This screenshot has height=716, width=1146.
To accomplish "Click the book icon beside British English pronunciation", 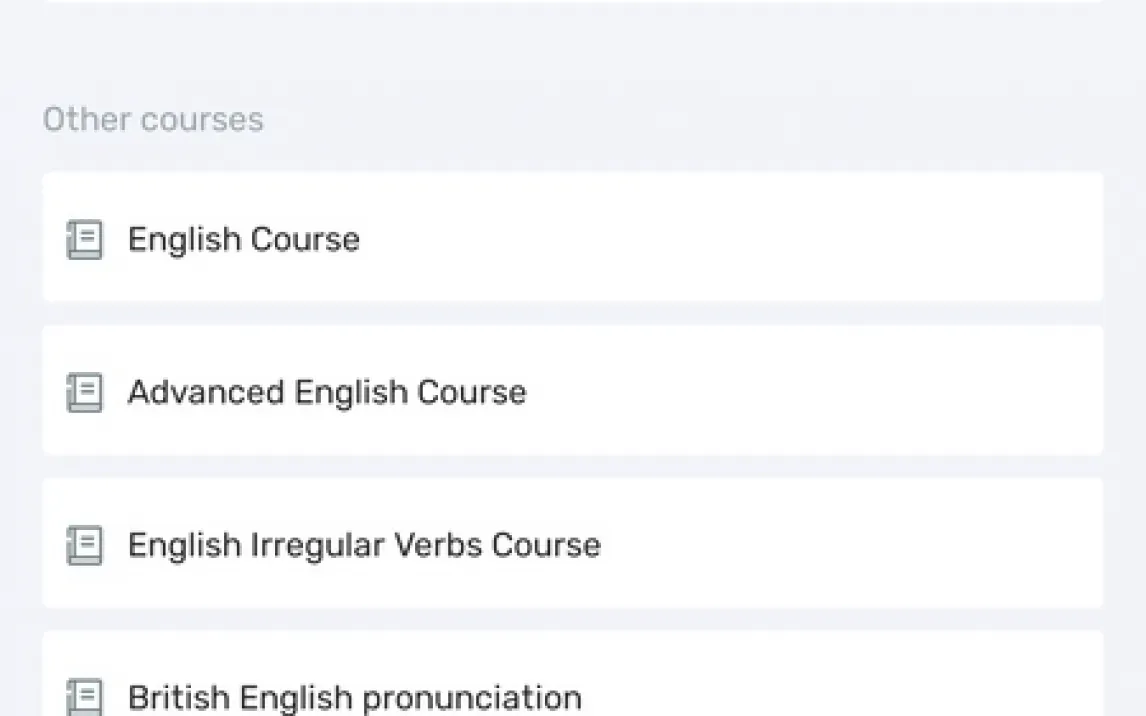I will pos(85,696).
